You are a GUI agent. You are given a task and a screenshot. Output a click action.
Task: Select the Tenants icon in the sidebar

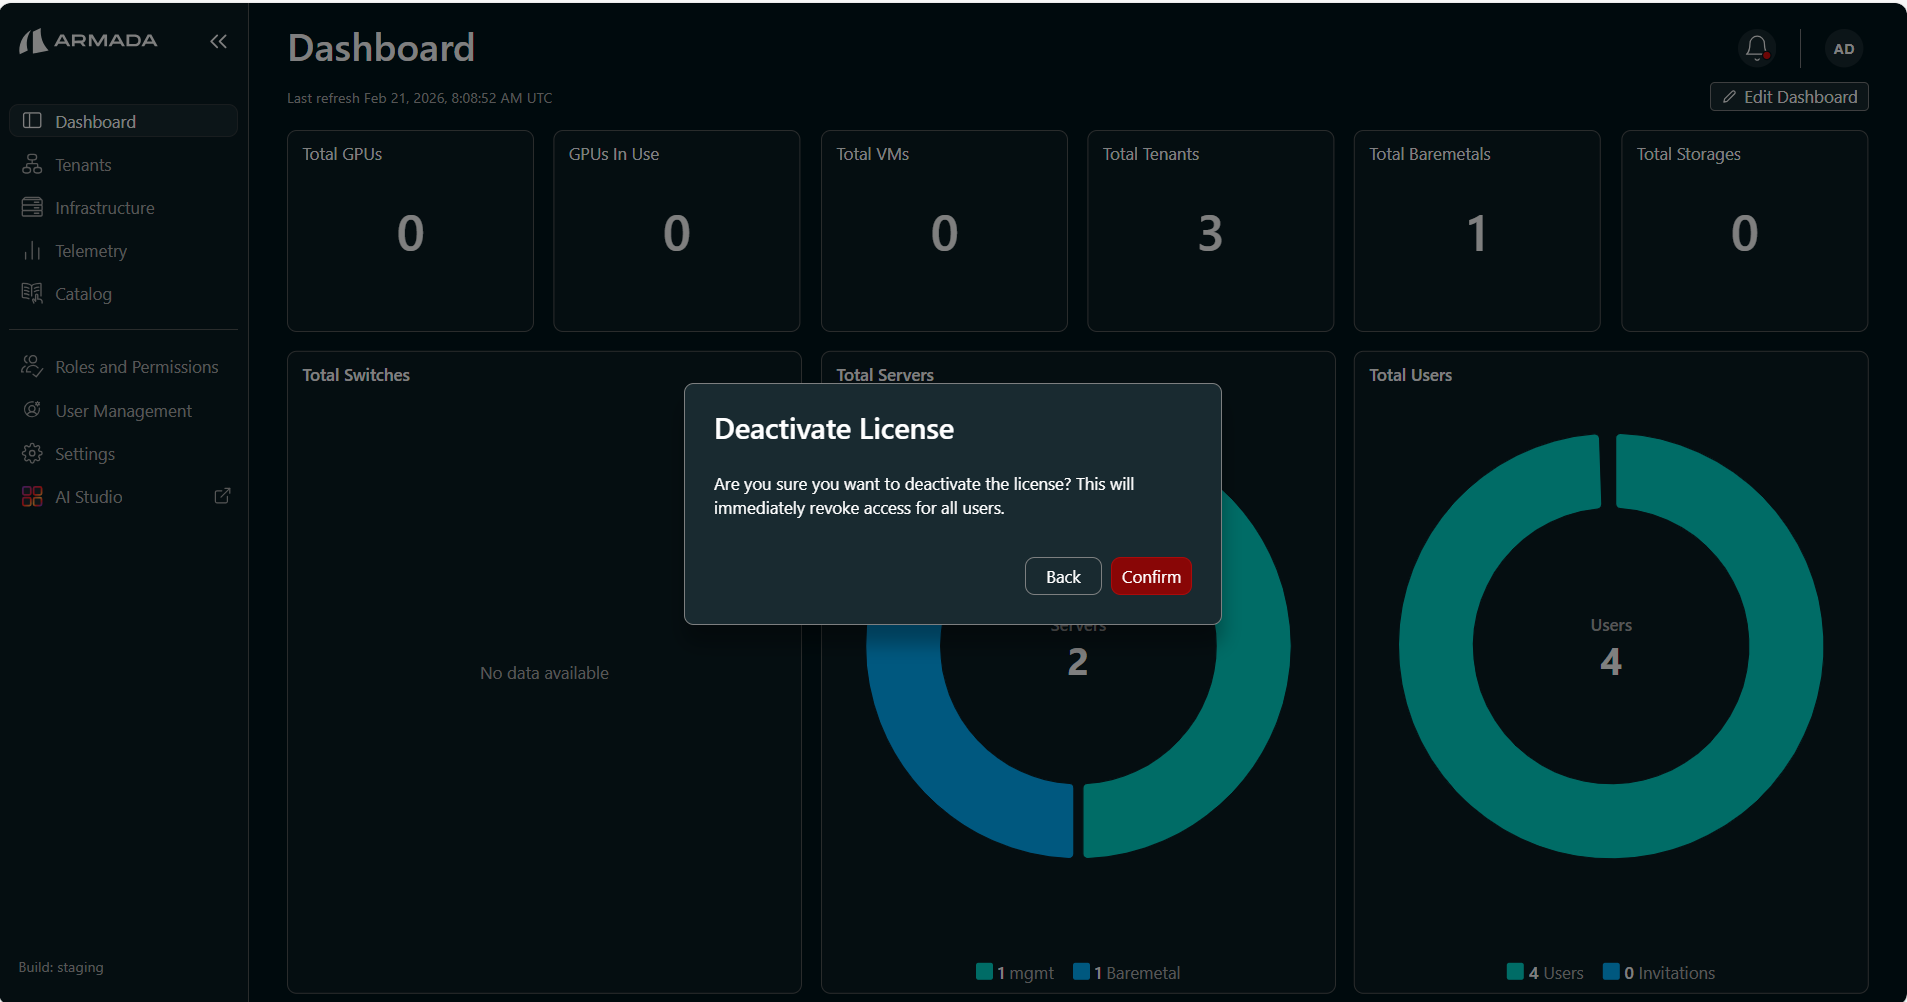33,164
